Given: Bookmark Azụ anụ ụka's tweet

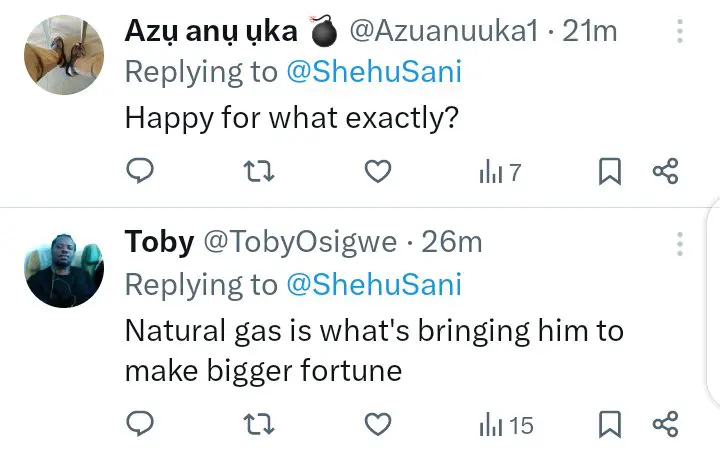Looking at the screenshot, I should [609, 173].
